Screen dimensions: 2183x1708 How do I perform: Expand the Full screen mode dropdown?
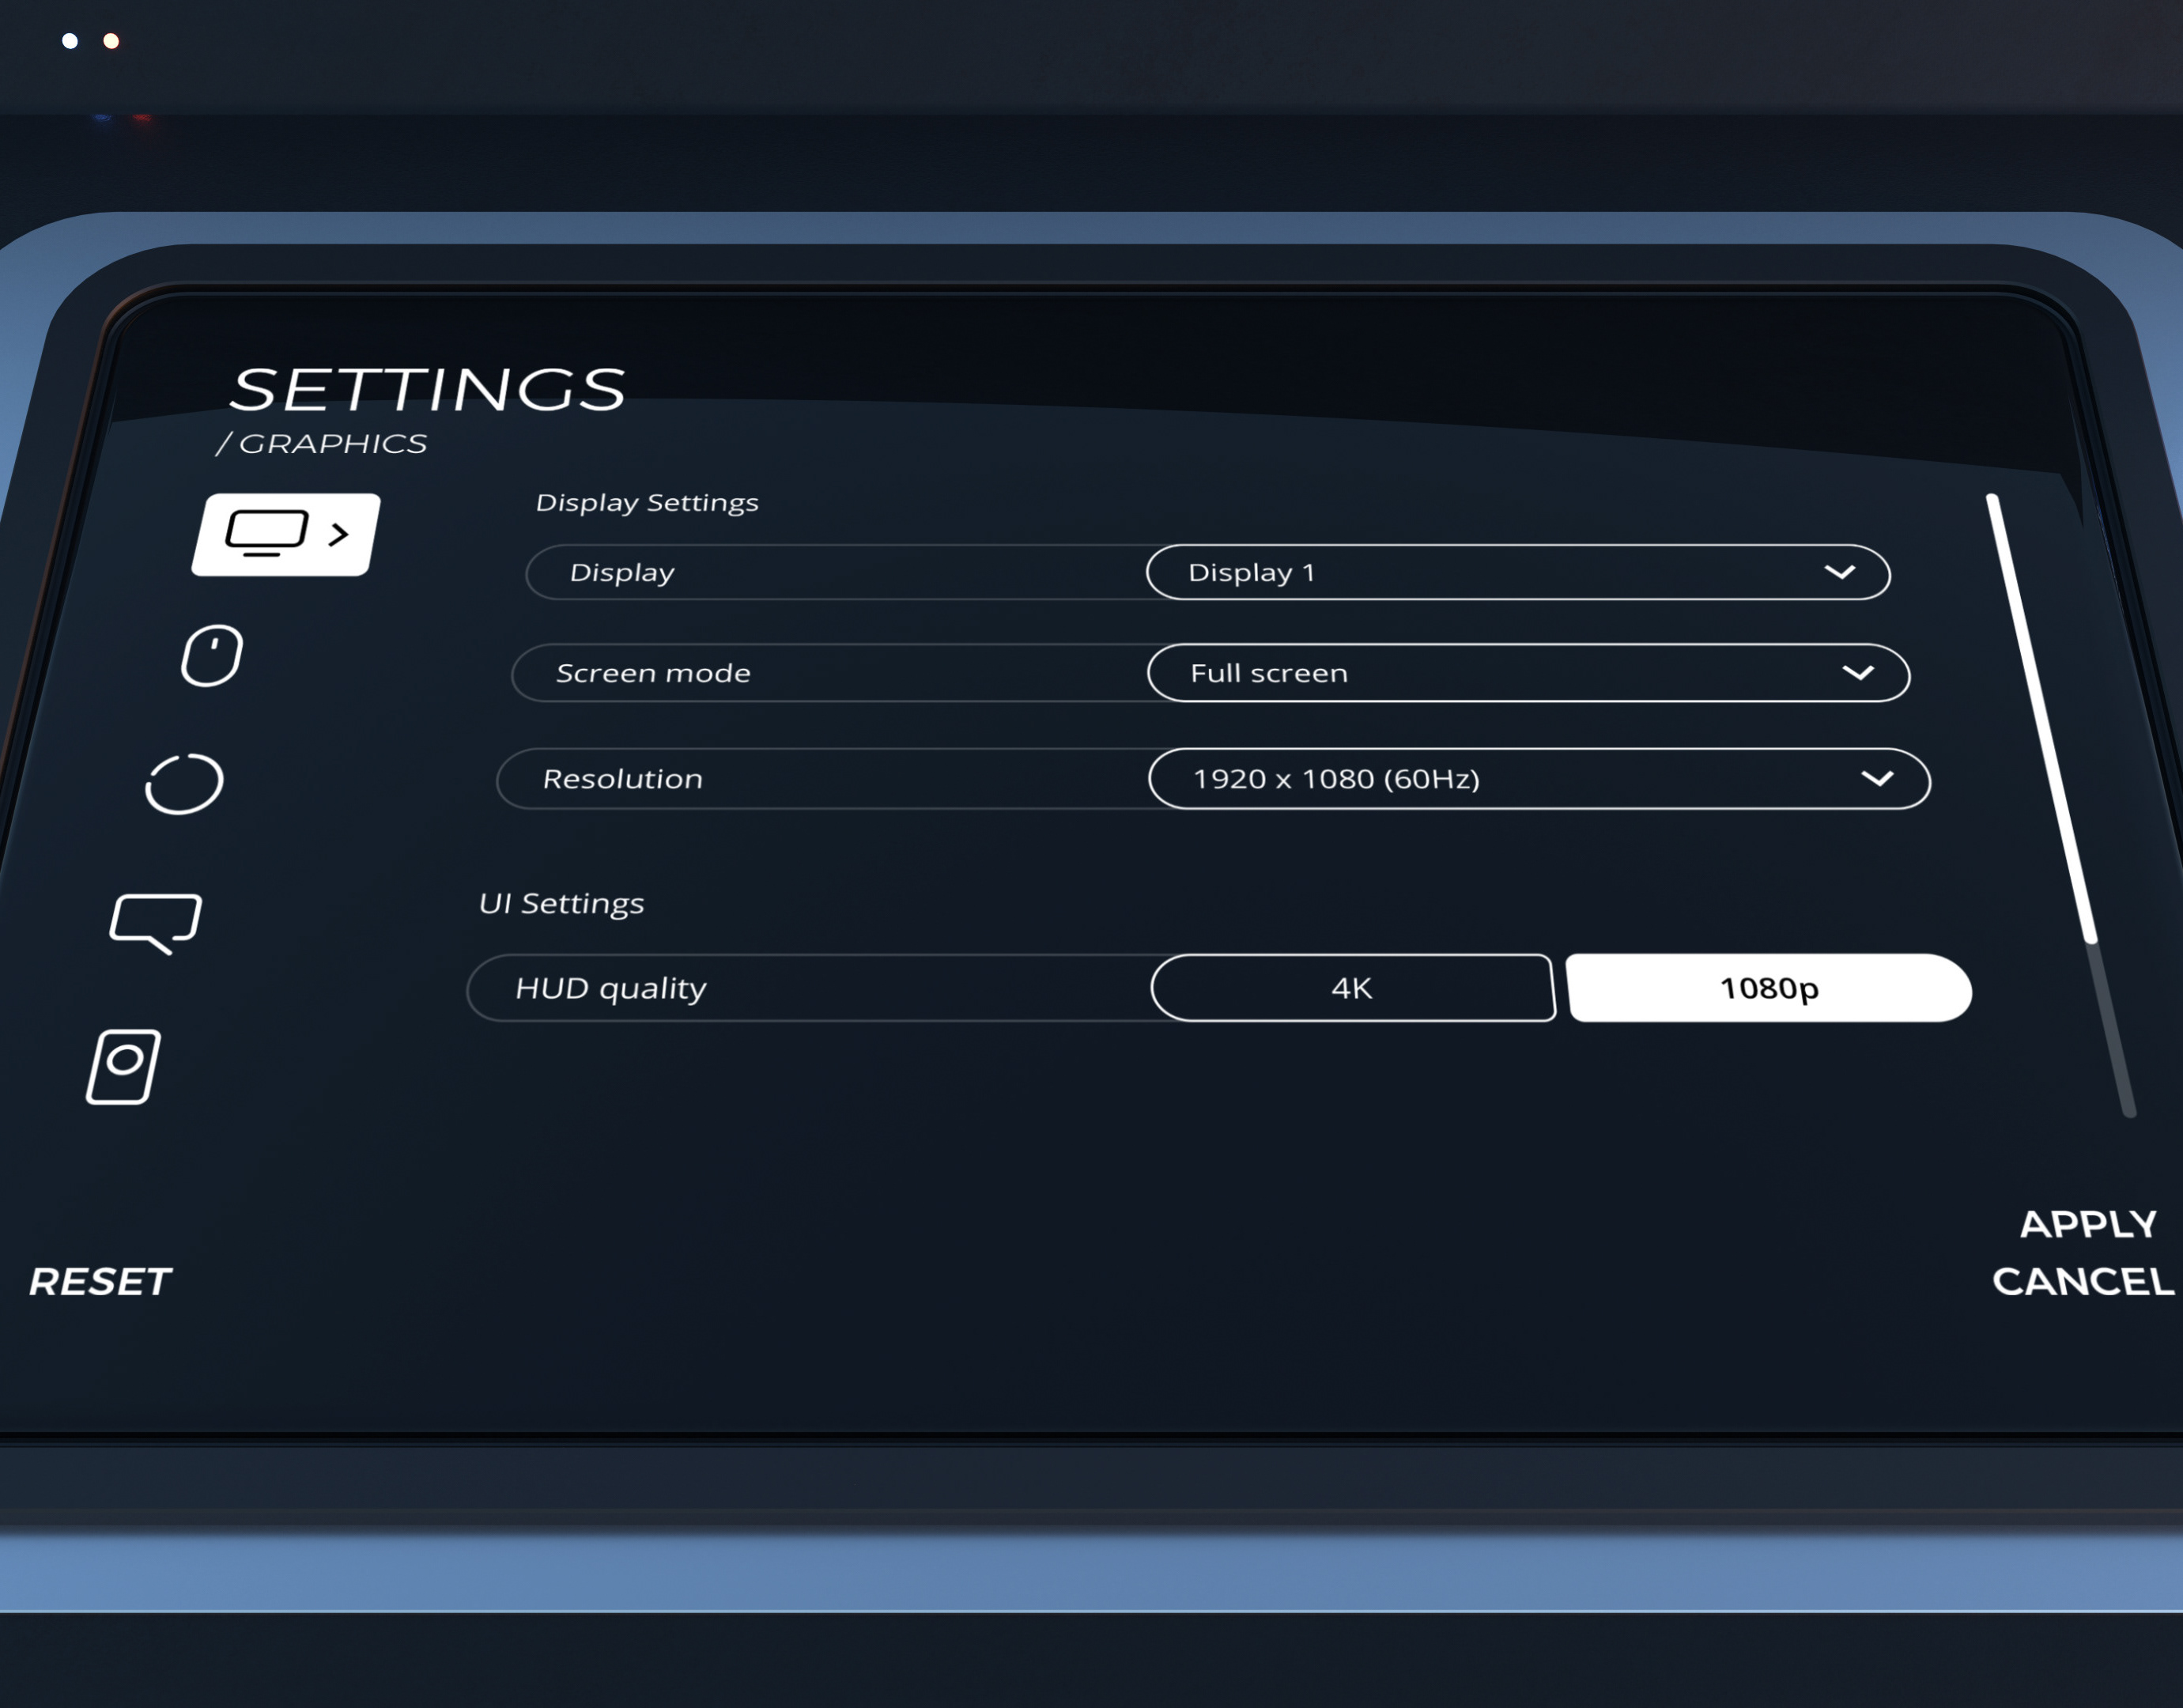[x=1528, y=673]
